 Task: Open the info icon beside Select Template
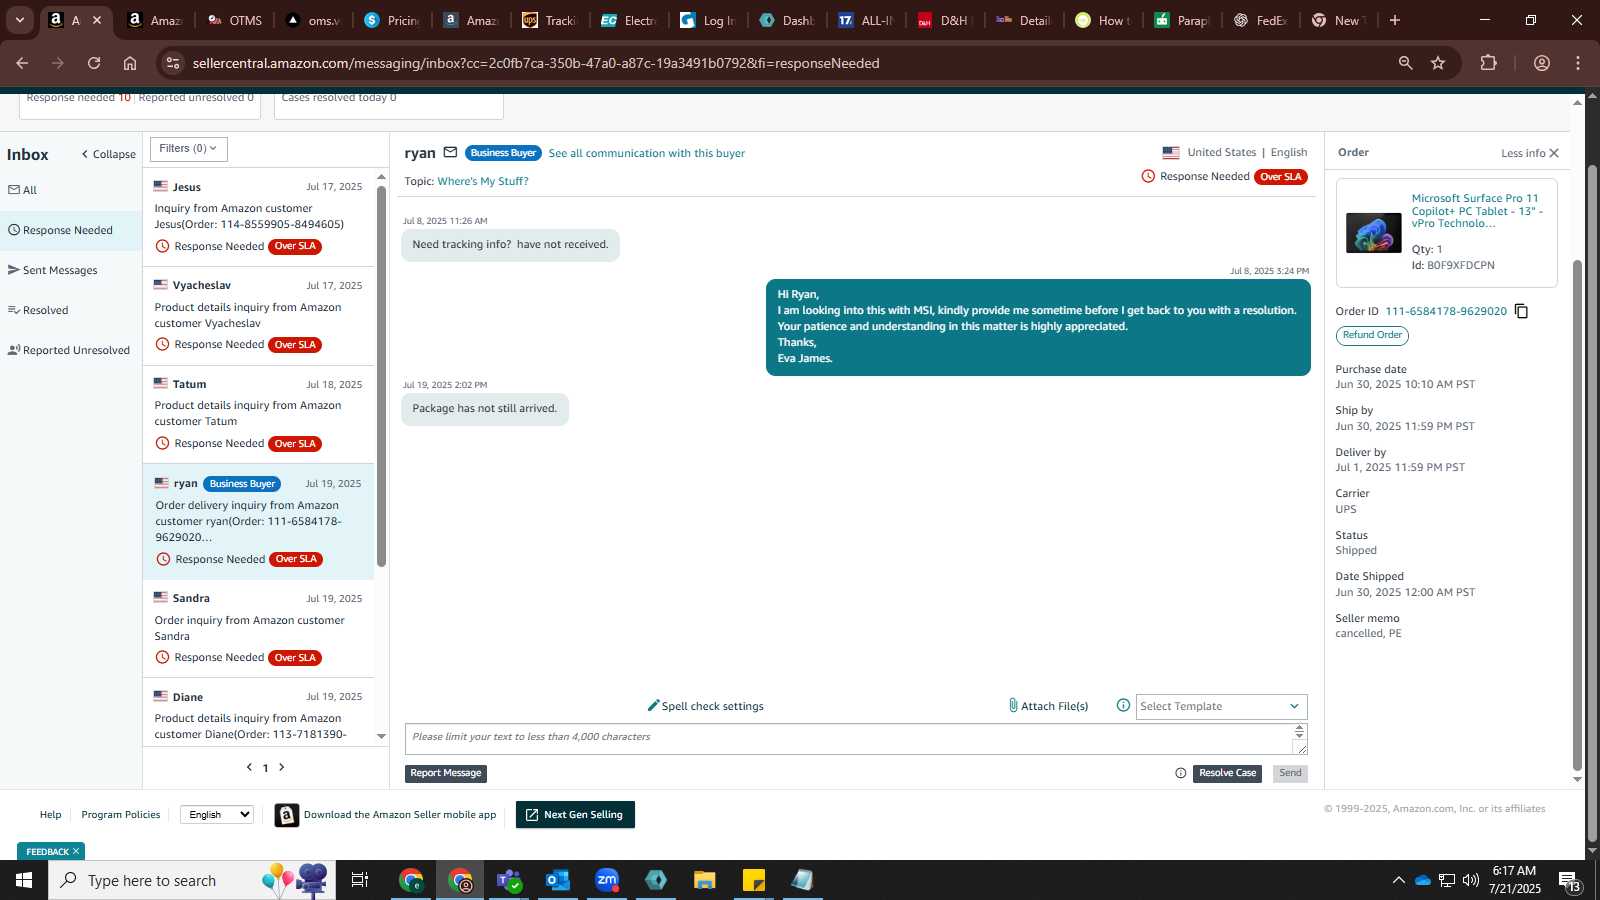pos(1123,706)
